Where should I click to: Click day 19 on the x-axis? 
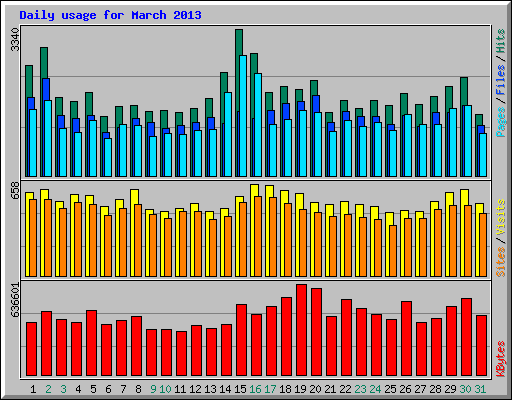point(300,389)
